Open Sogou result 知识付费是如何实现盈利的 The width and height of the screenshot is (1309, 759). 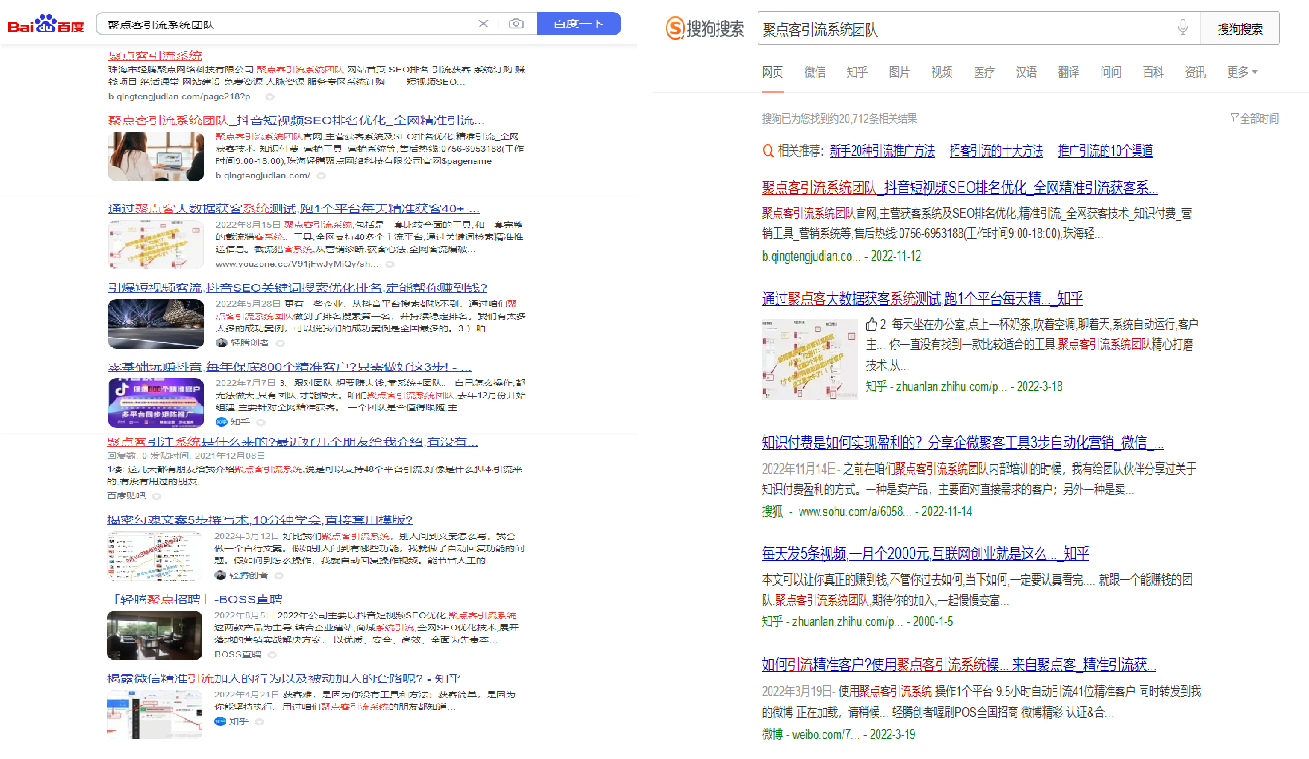964,442
